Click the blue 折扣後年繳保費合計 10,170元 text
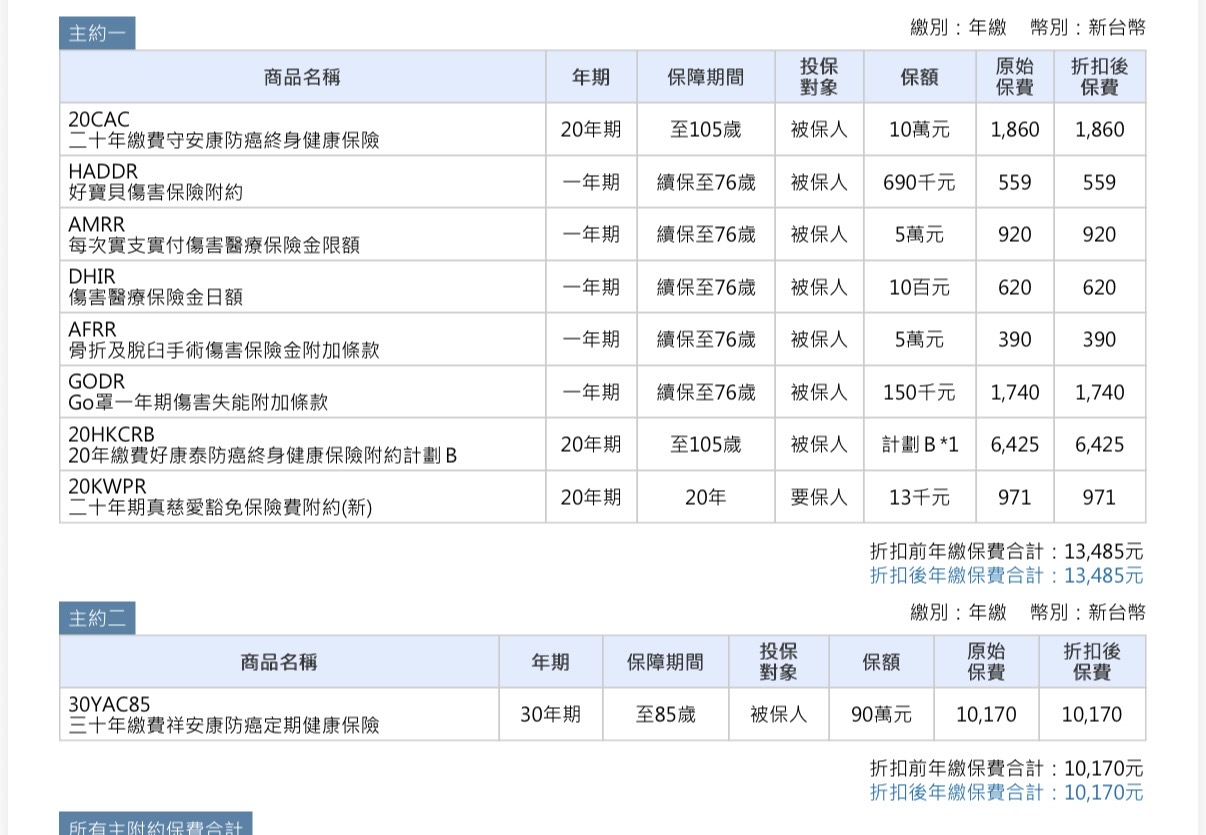Image resolution: width=1206 pixels, height=835 pixels. pyautogui.click(x=1006, y=793)
